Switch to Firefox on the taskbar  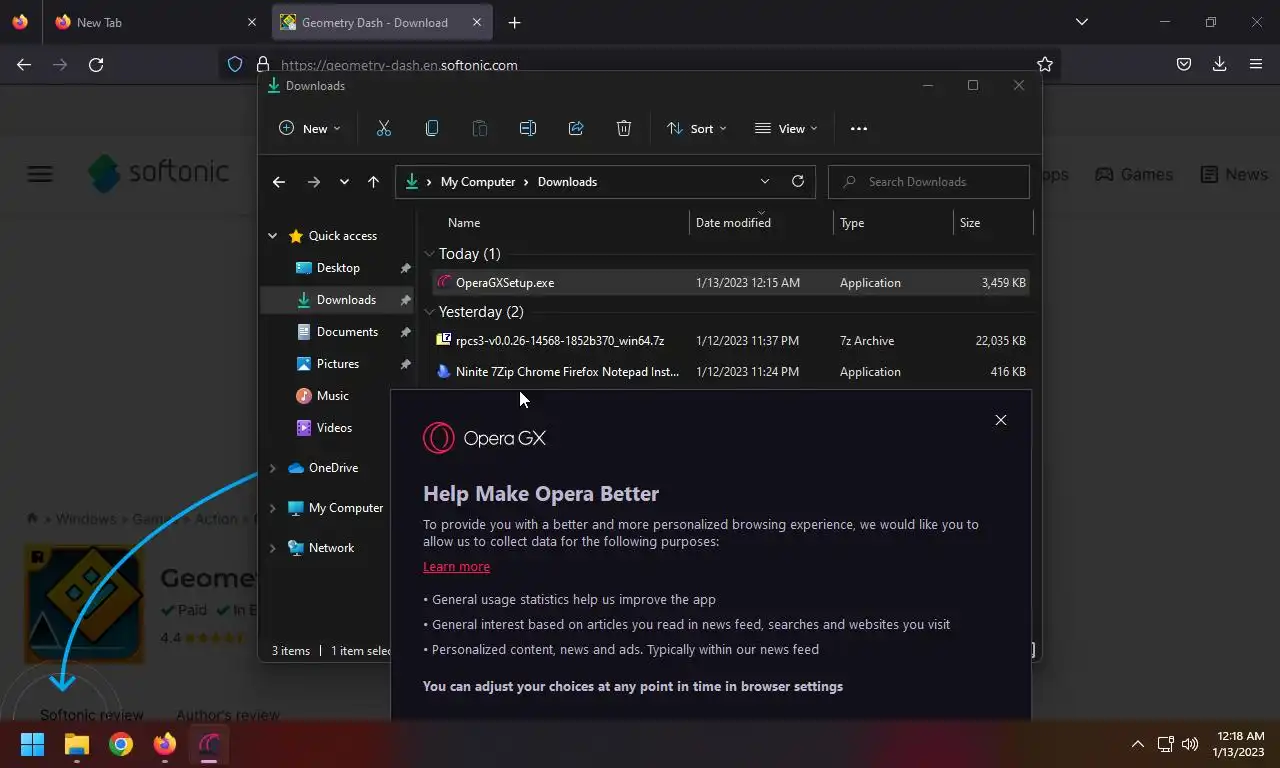pyautogui.click(x=165, y=744)
